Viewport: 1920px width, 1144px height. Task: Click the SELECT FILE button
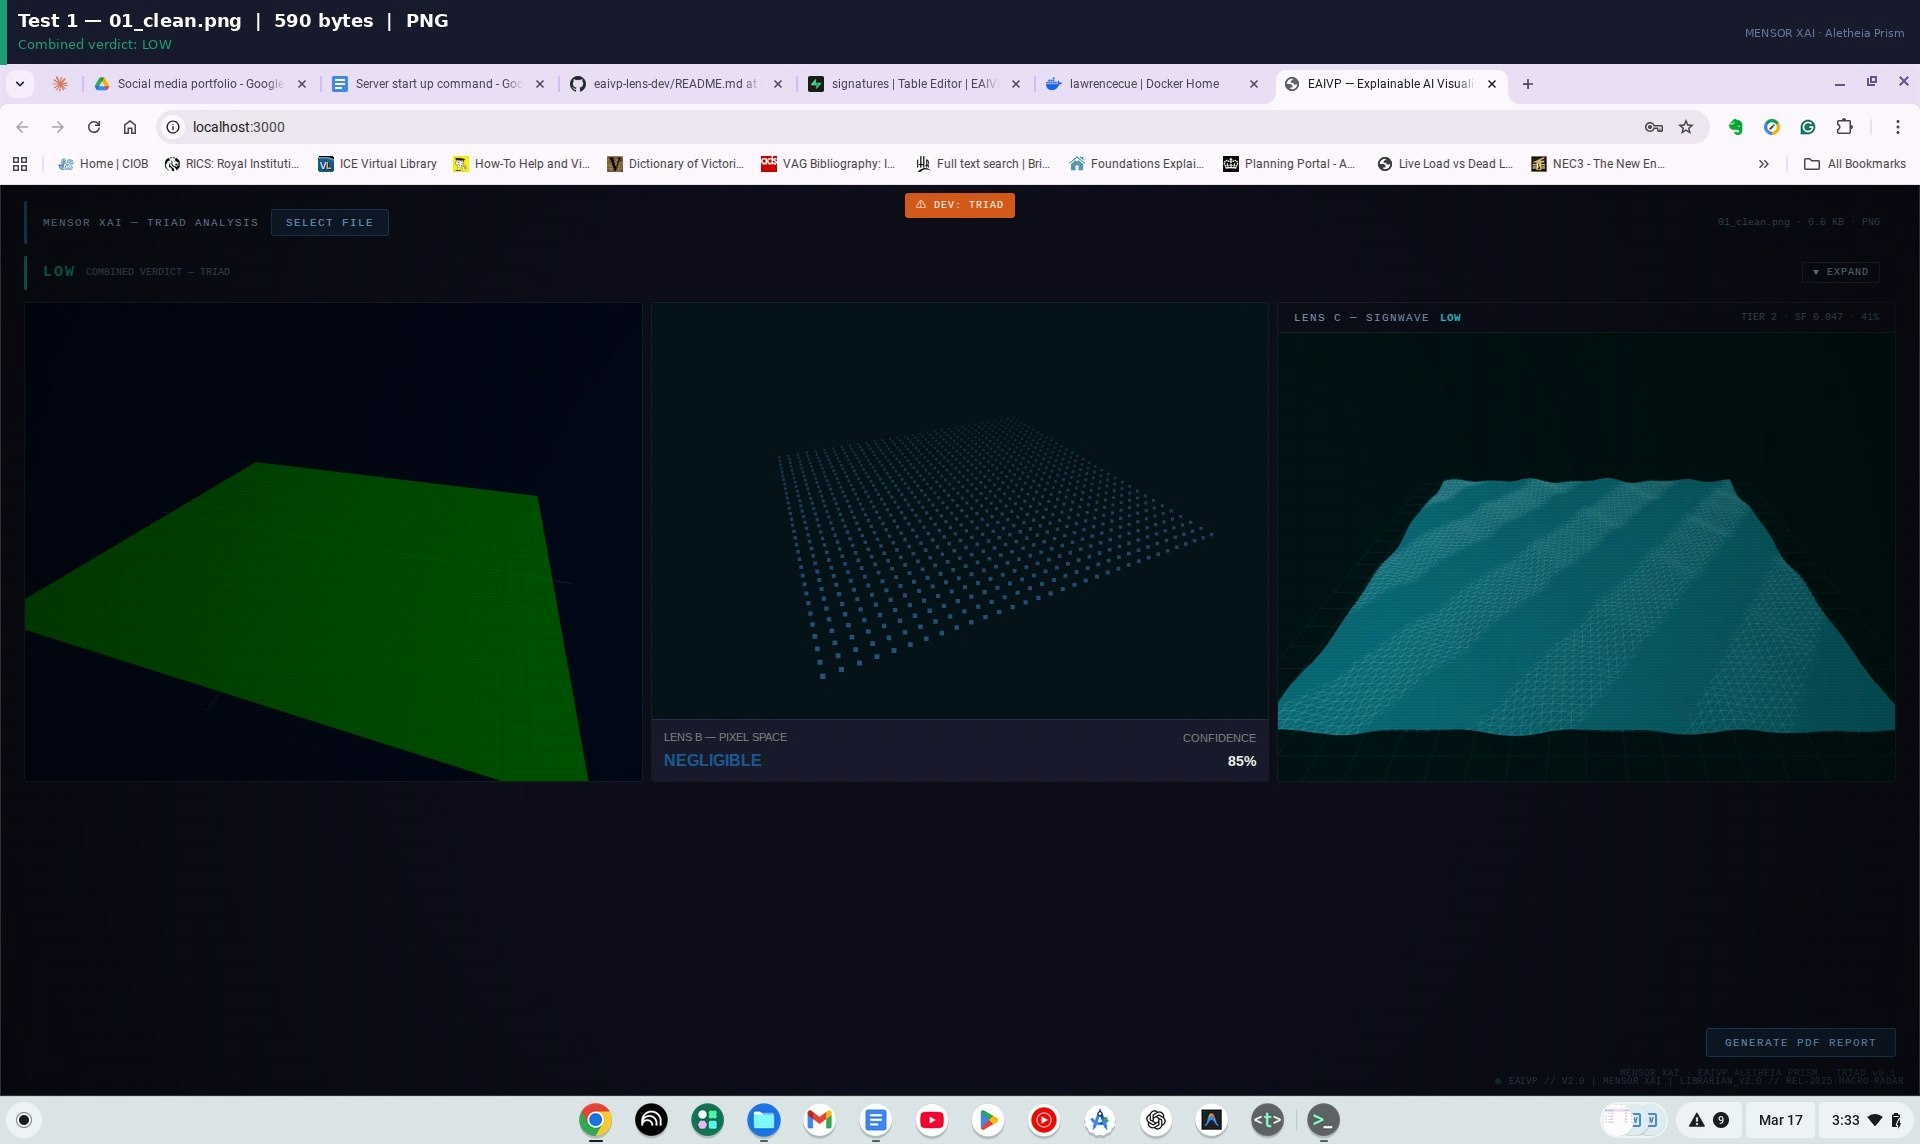tap(329, 223)
